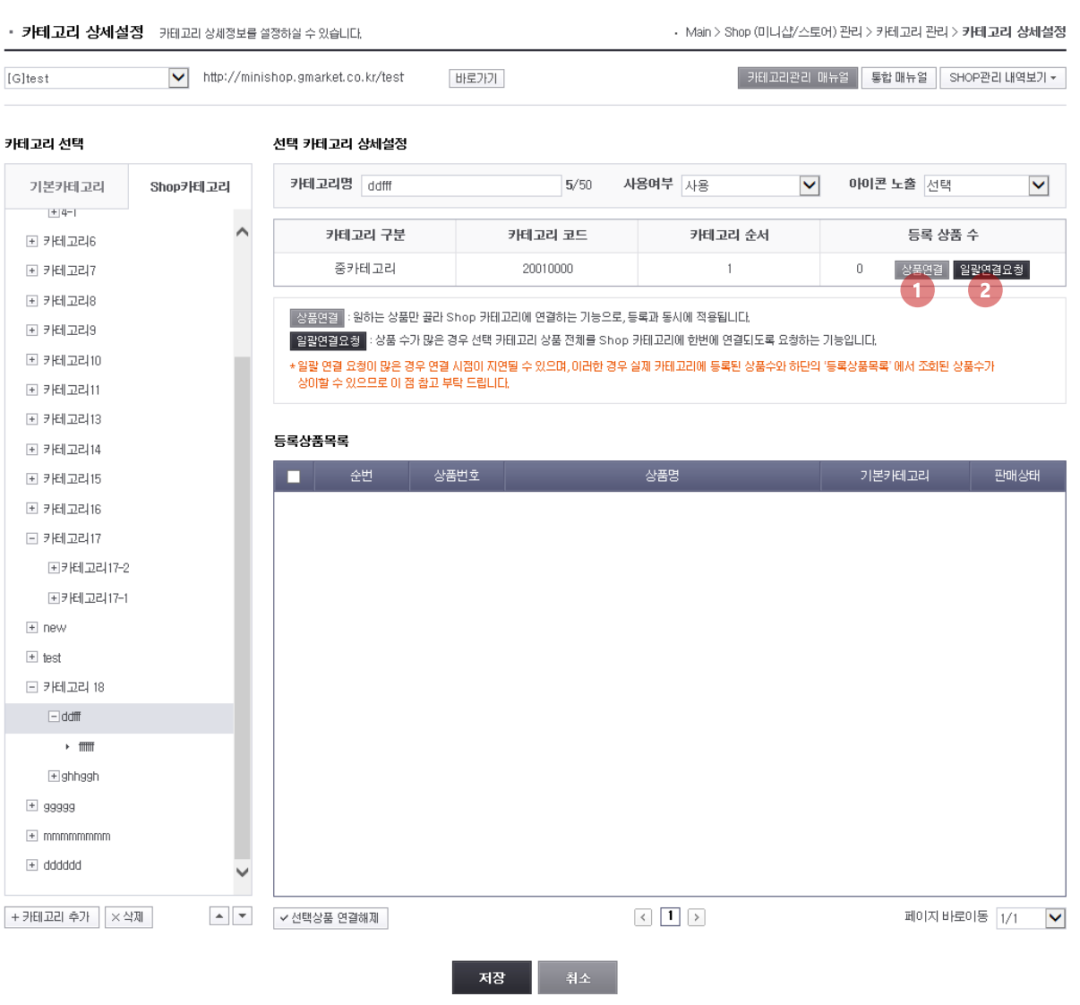Select the ffffff leaf category

coord(86,747)
